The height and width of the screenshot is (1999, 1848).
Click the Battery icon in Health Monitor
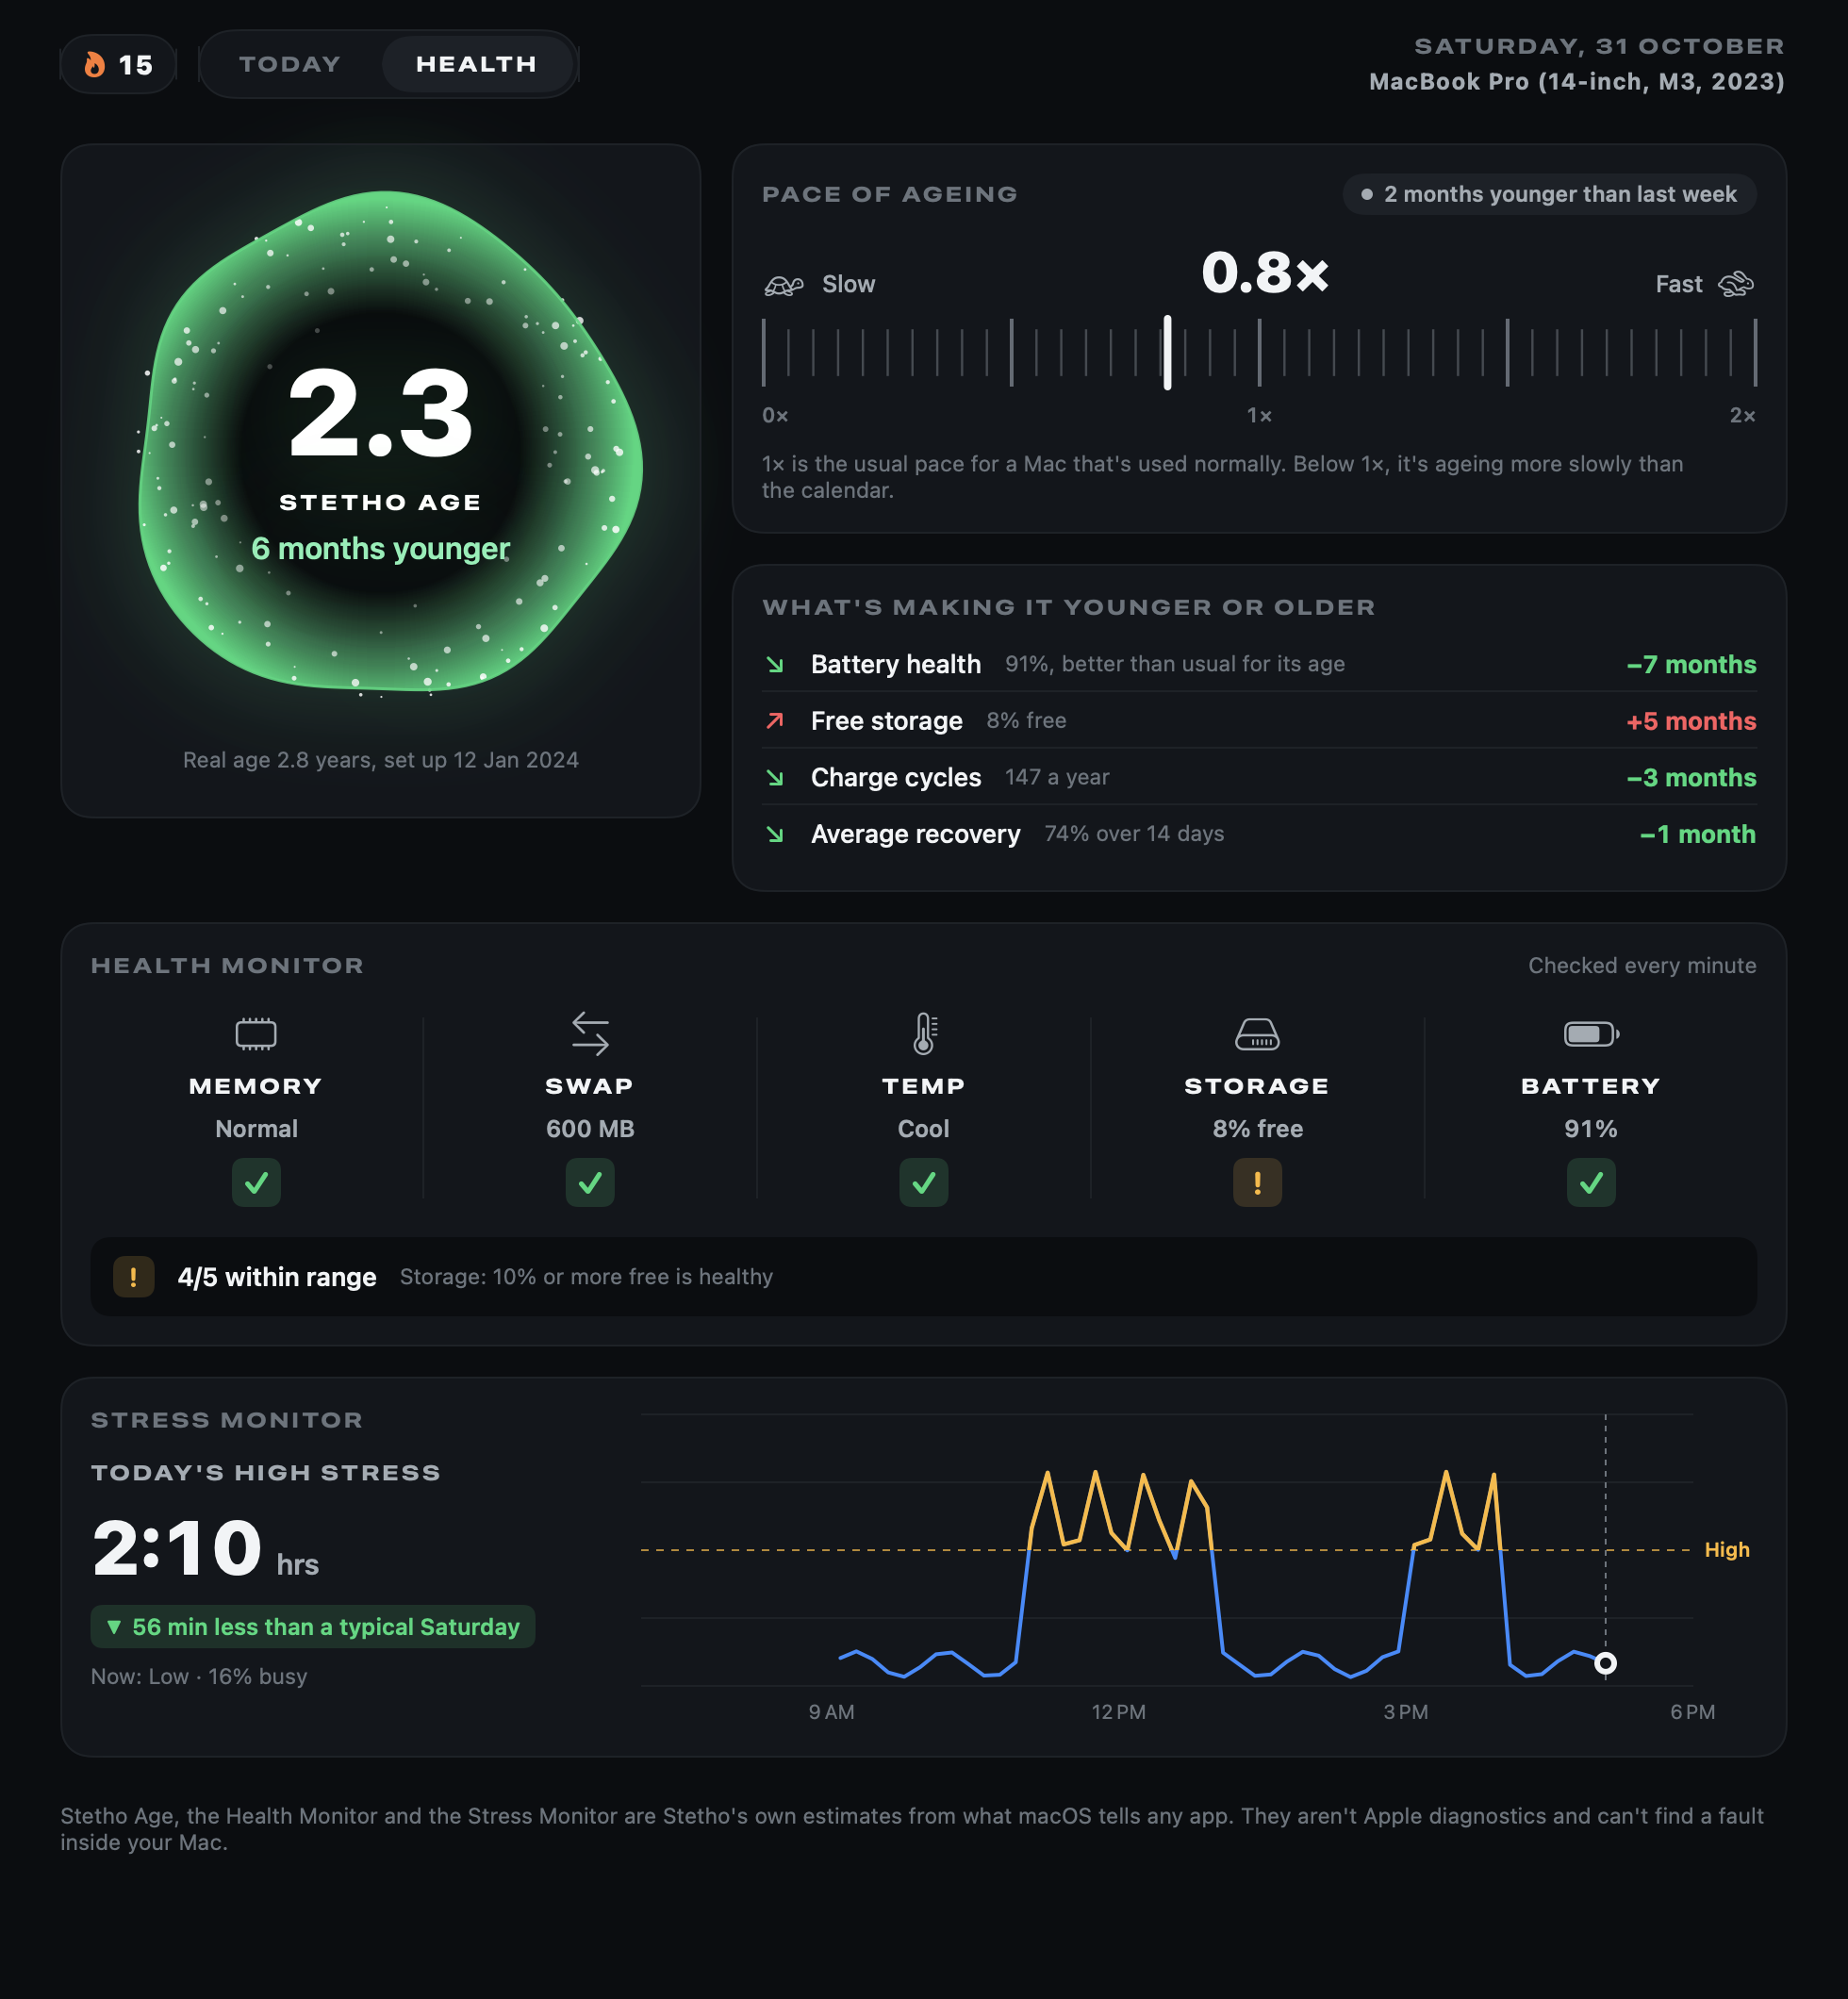1591,1034
